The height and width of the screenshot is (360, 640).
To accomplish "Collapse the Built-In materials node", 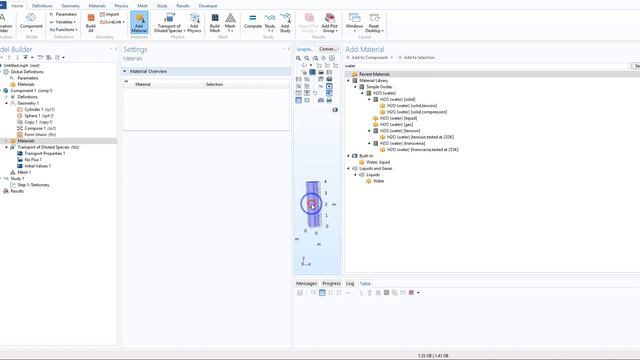I will point(349,156).
